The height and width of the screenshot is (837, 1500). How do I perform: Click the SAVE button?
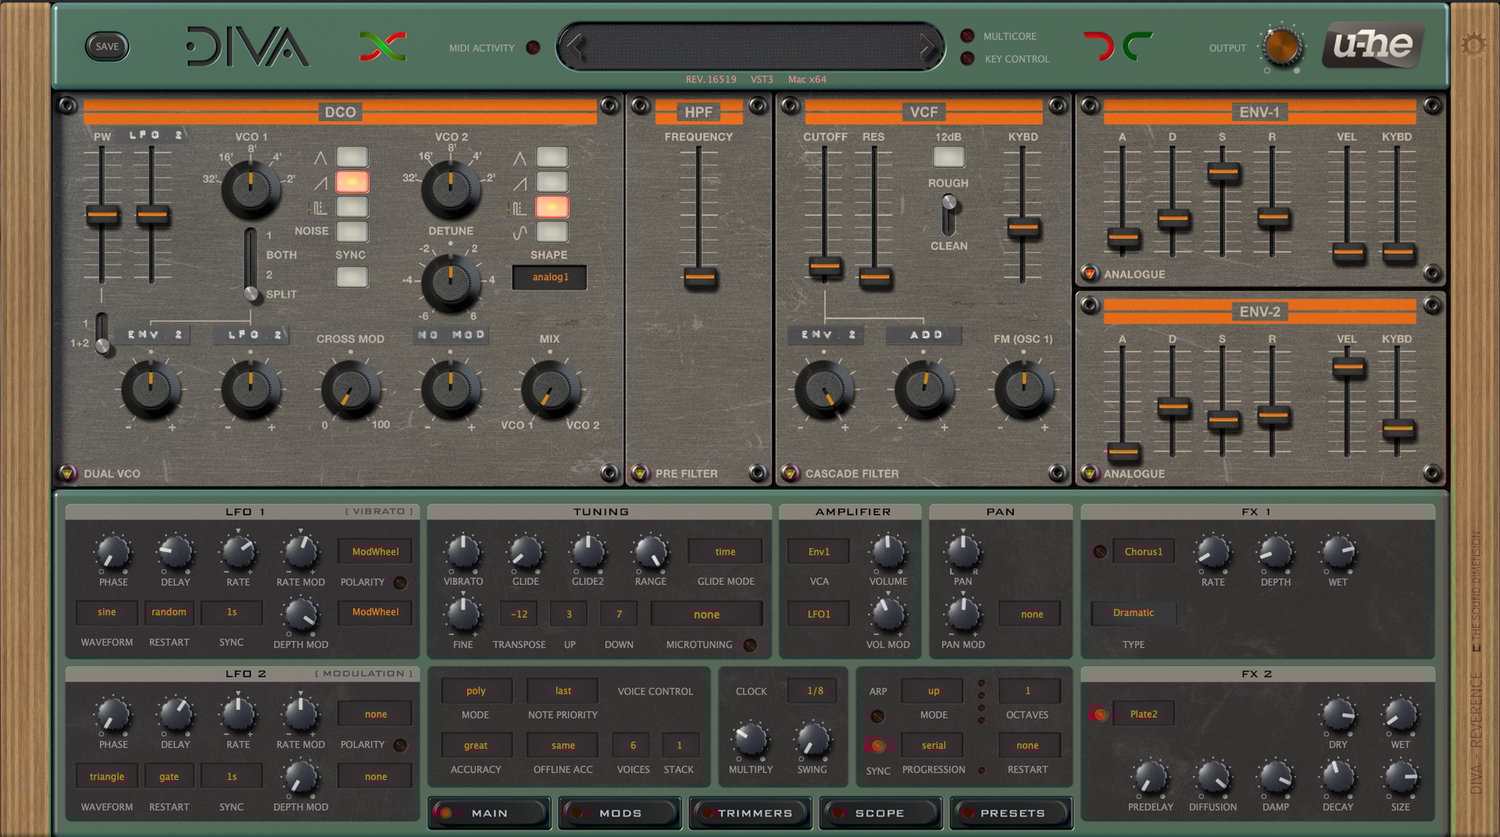point(107,46)
